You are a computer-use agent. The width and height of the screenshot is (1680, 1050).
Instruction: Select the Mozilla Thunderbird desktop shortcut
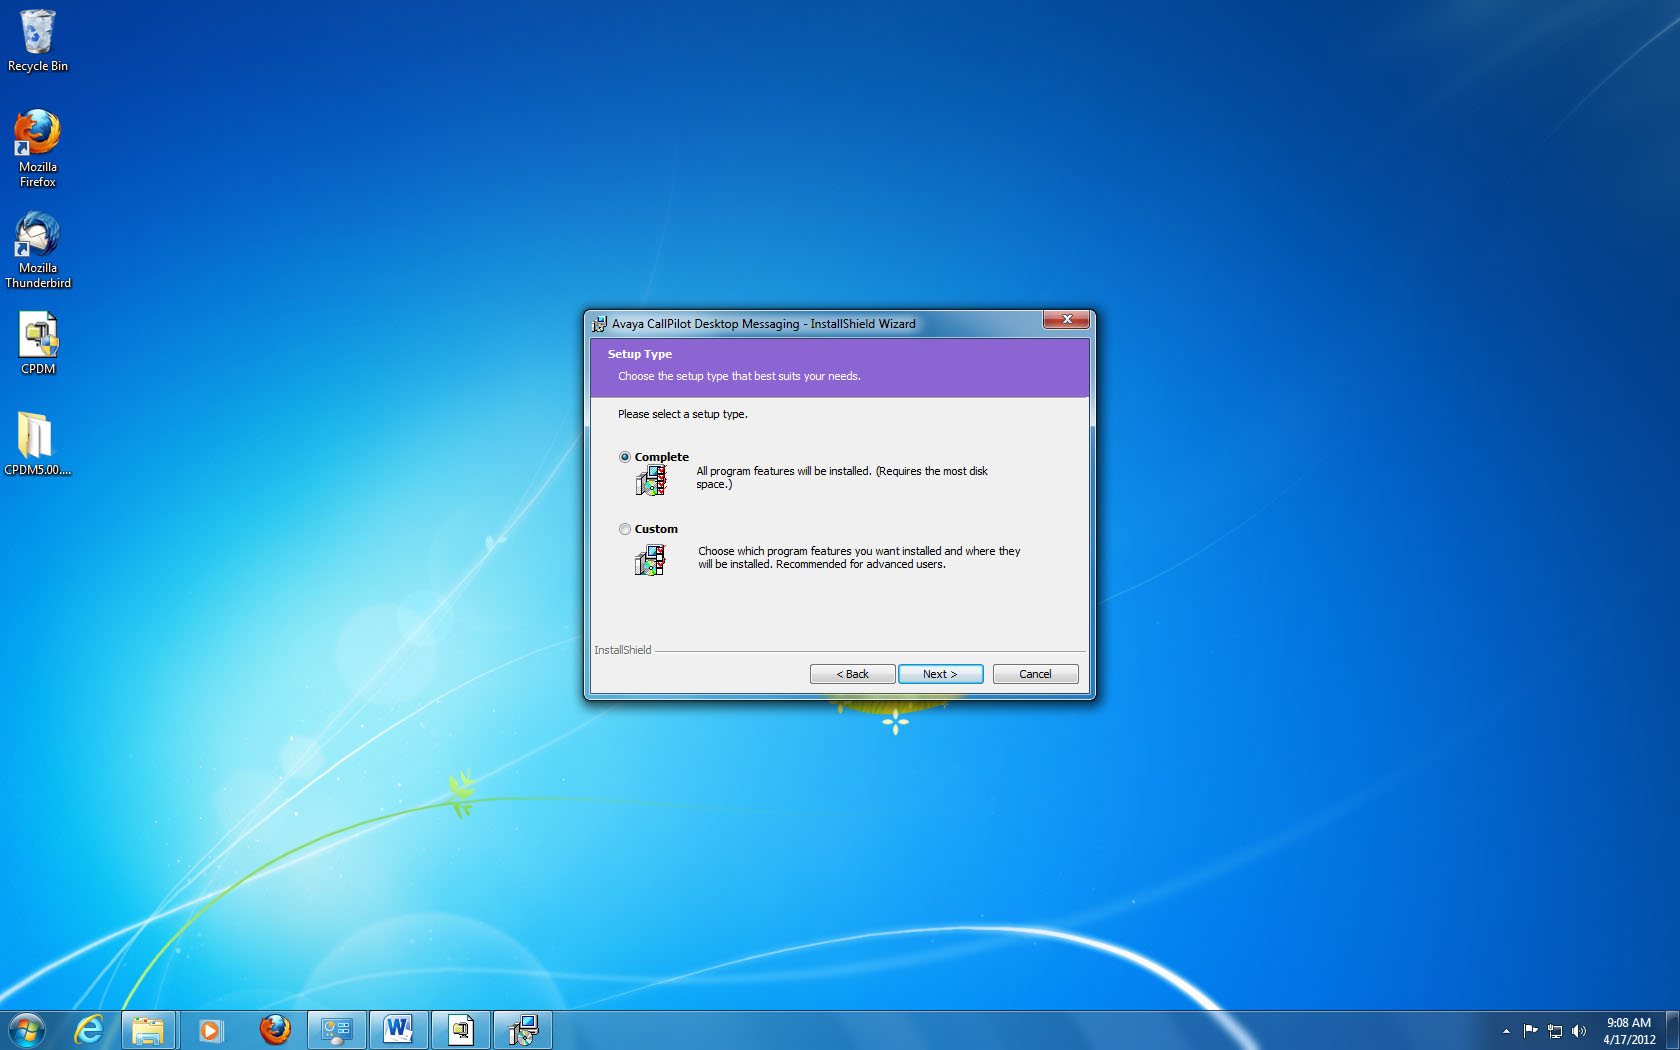[x=38, y=250]
